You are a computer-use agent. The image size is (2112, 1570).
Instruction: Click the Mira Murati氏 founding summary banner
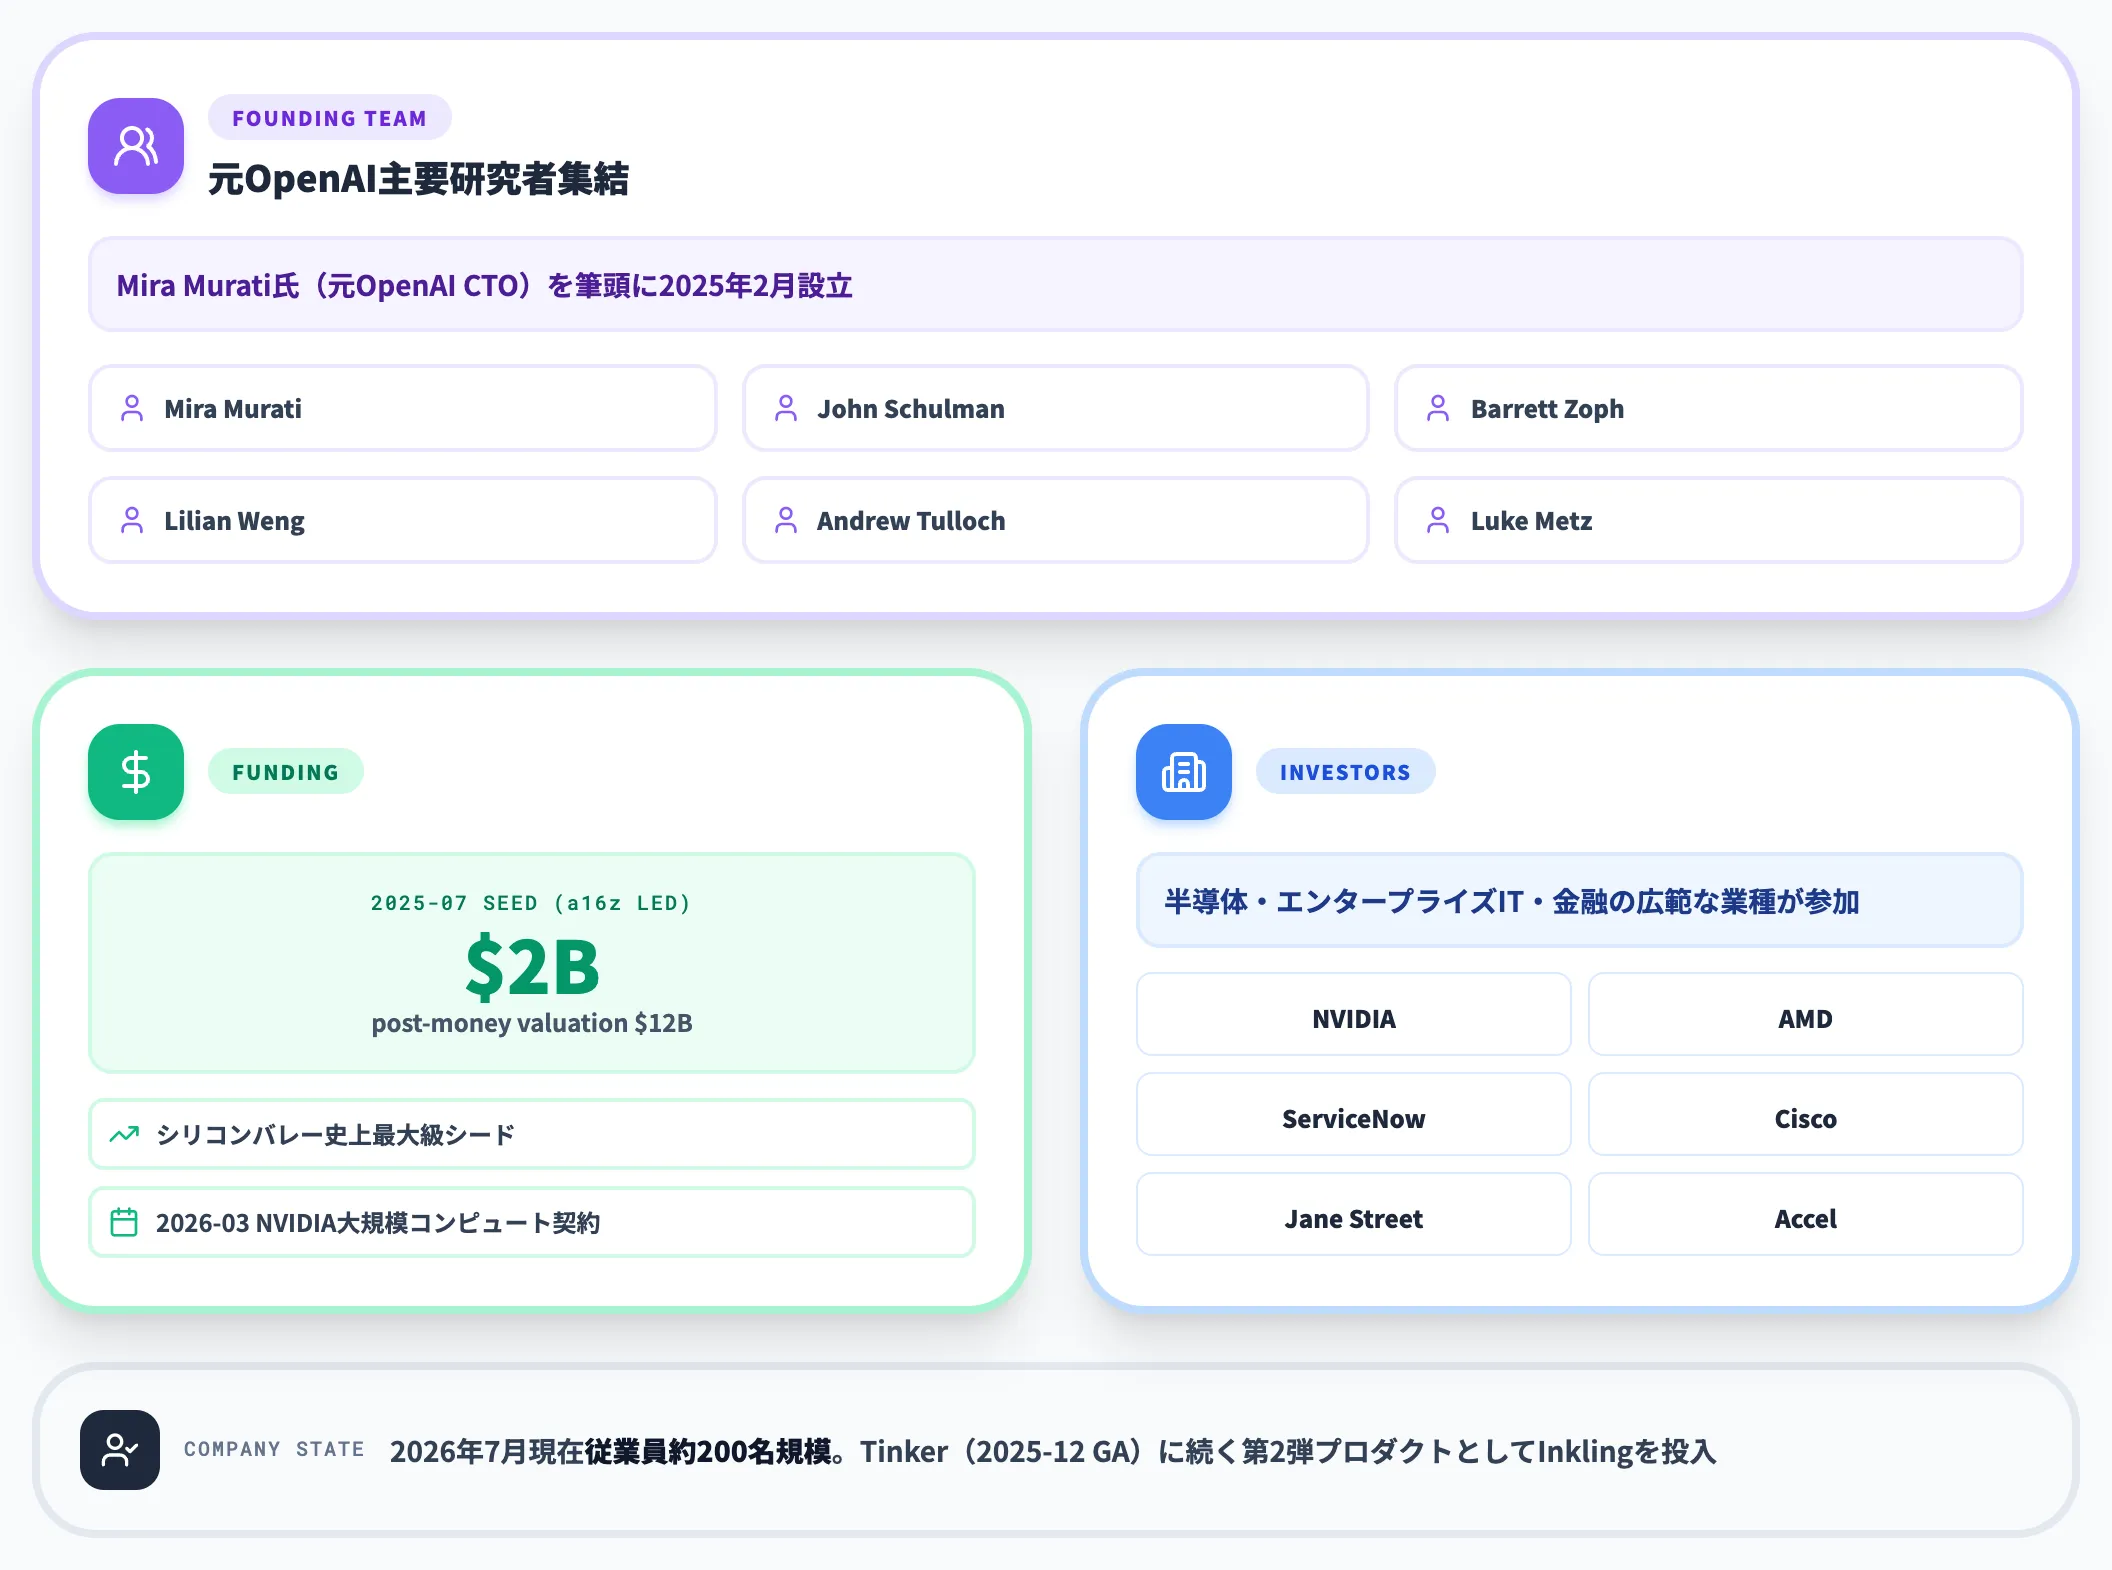point(1056,285)
